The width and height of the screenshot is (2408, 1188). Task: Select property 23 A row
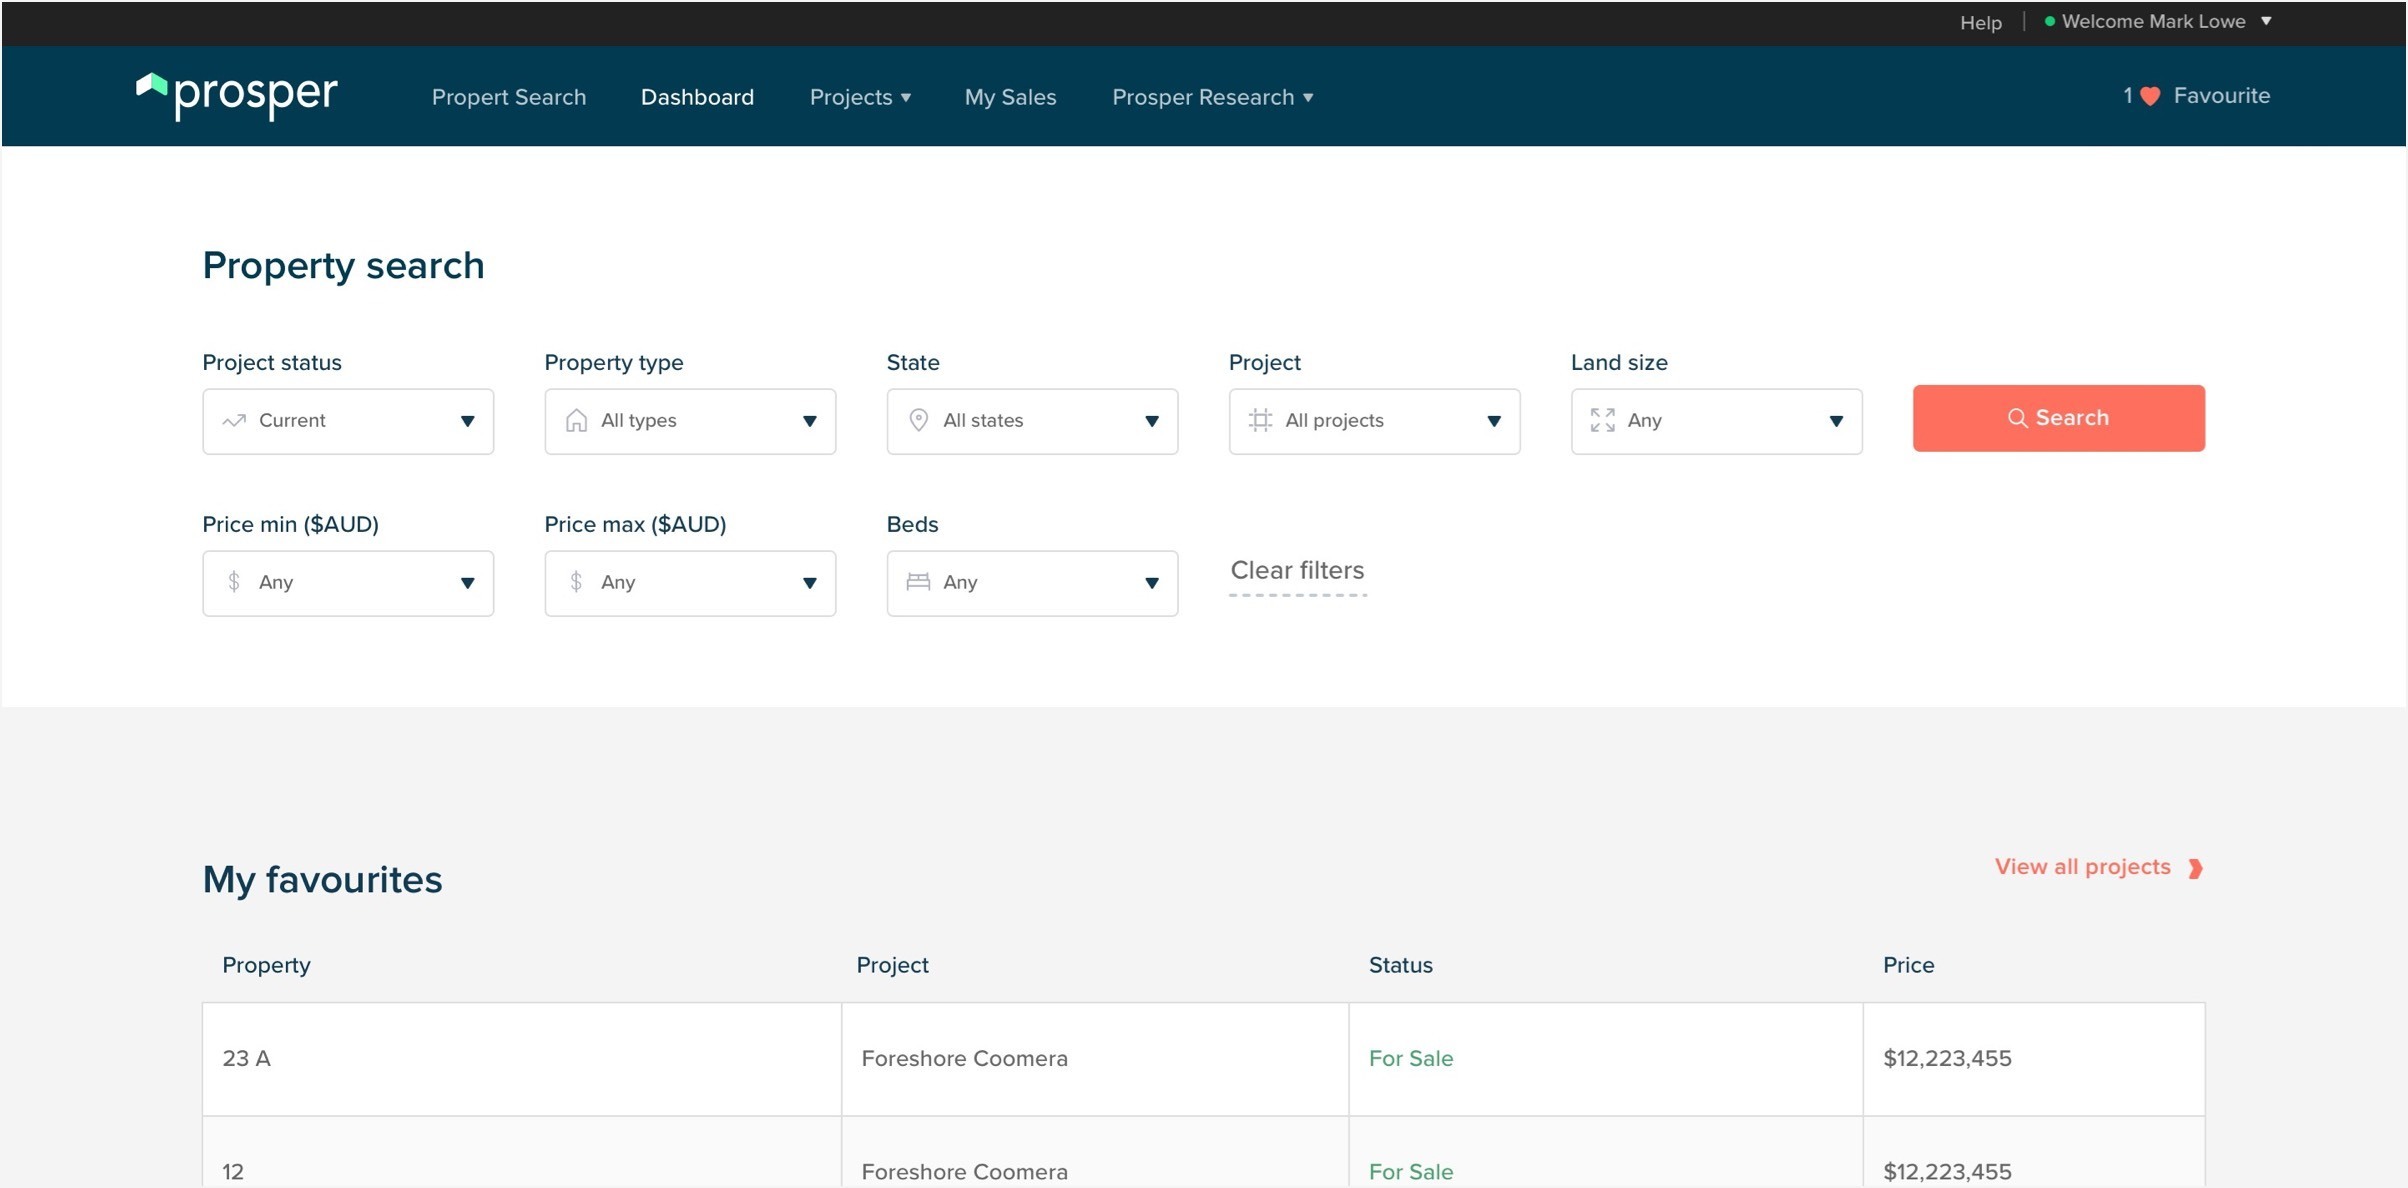[x=1203, y=1059]
